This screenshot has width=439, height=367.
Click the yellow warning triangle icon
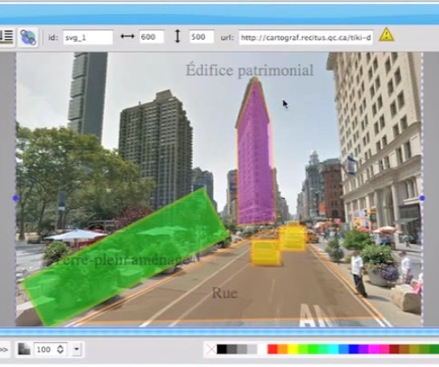click(x=386, y=35)
